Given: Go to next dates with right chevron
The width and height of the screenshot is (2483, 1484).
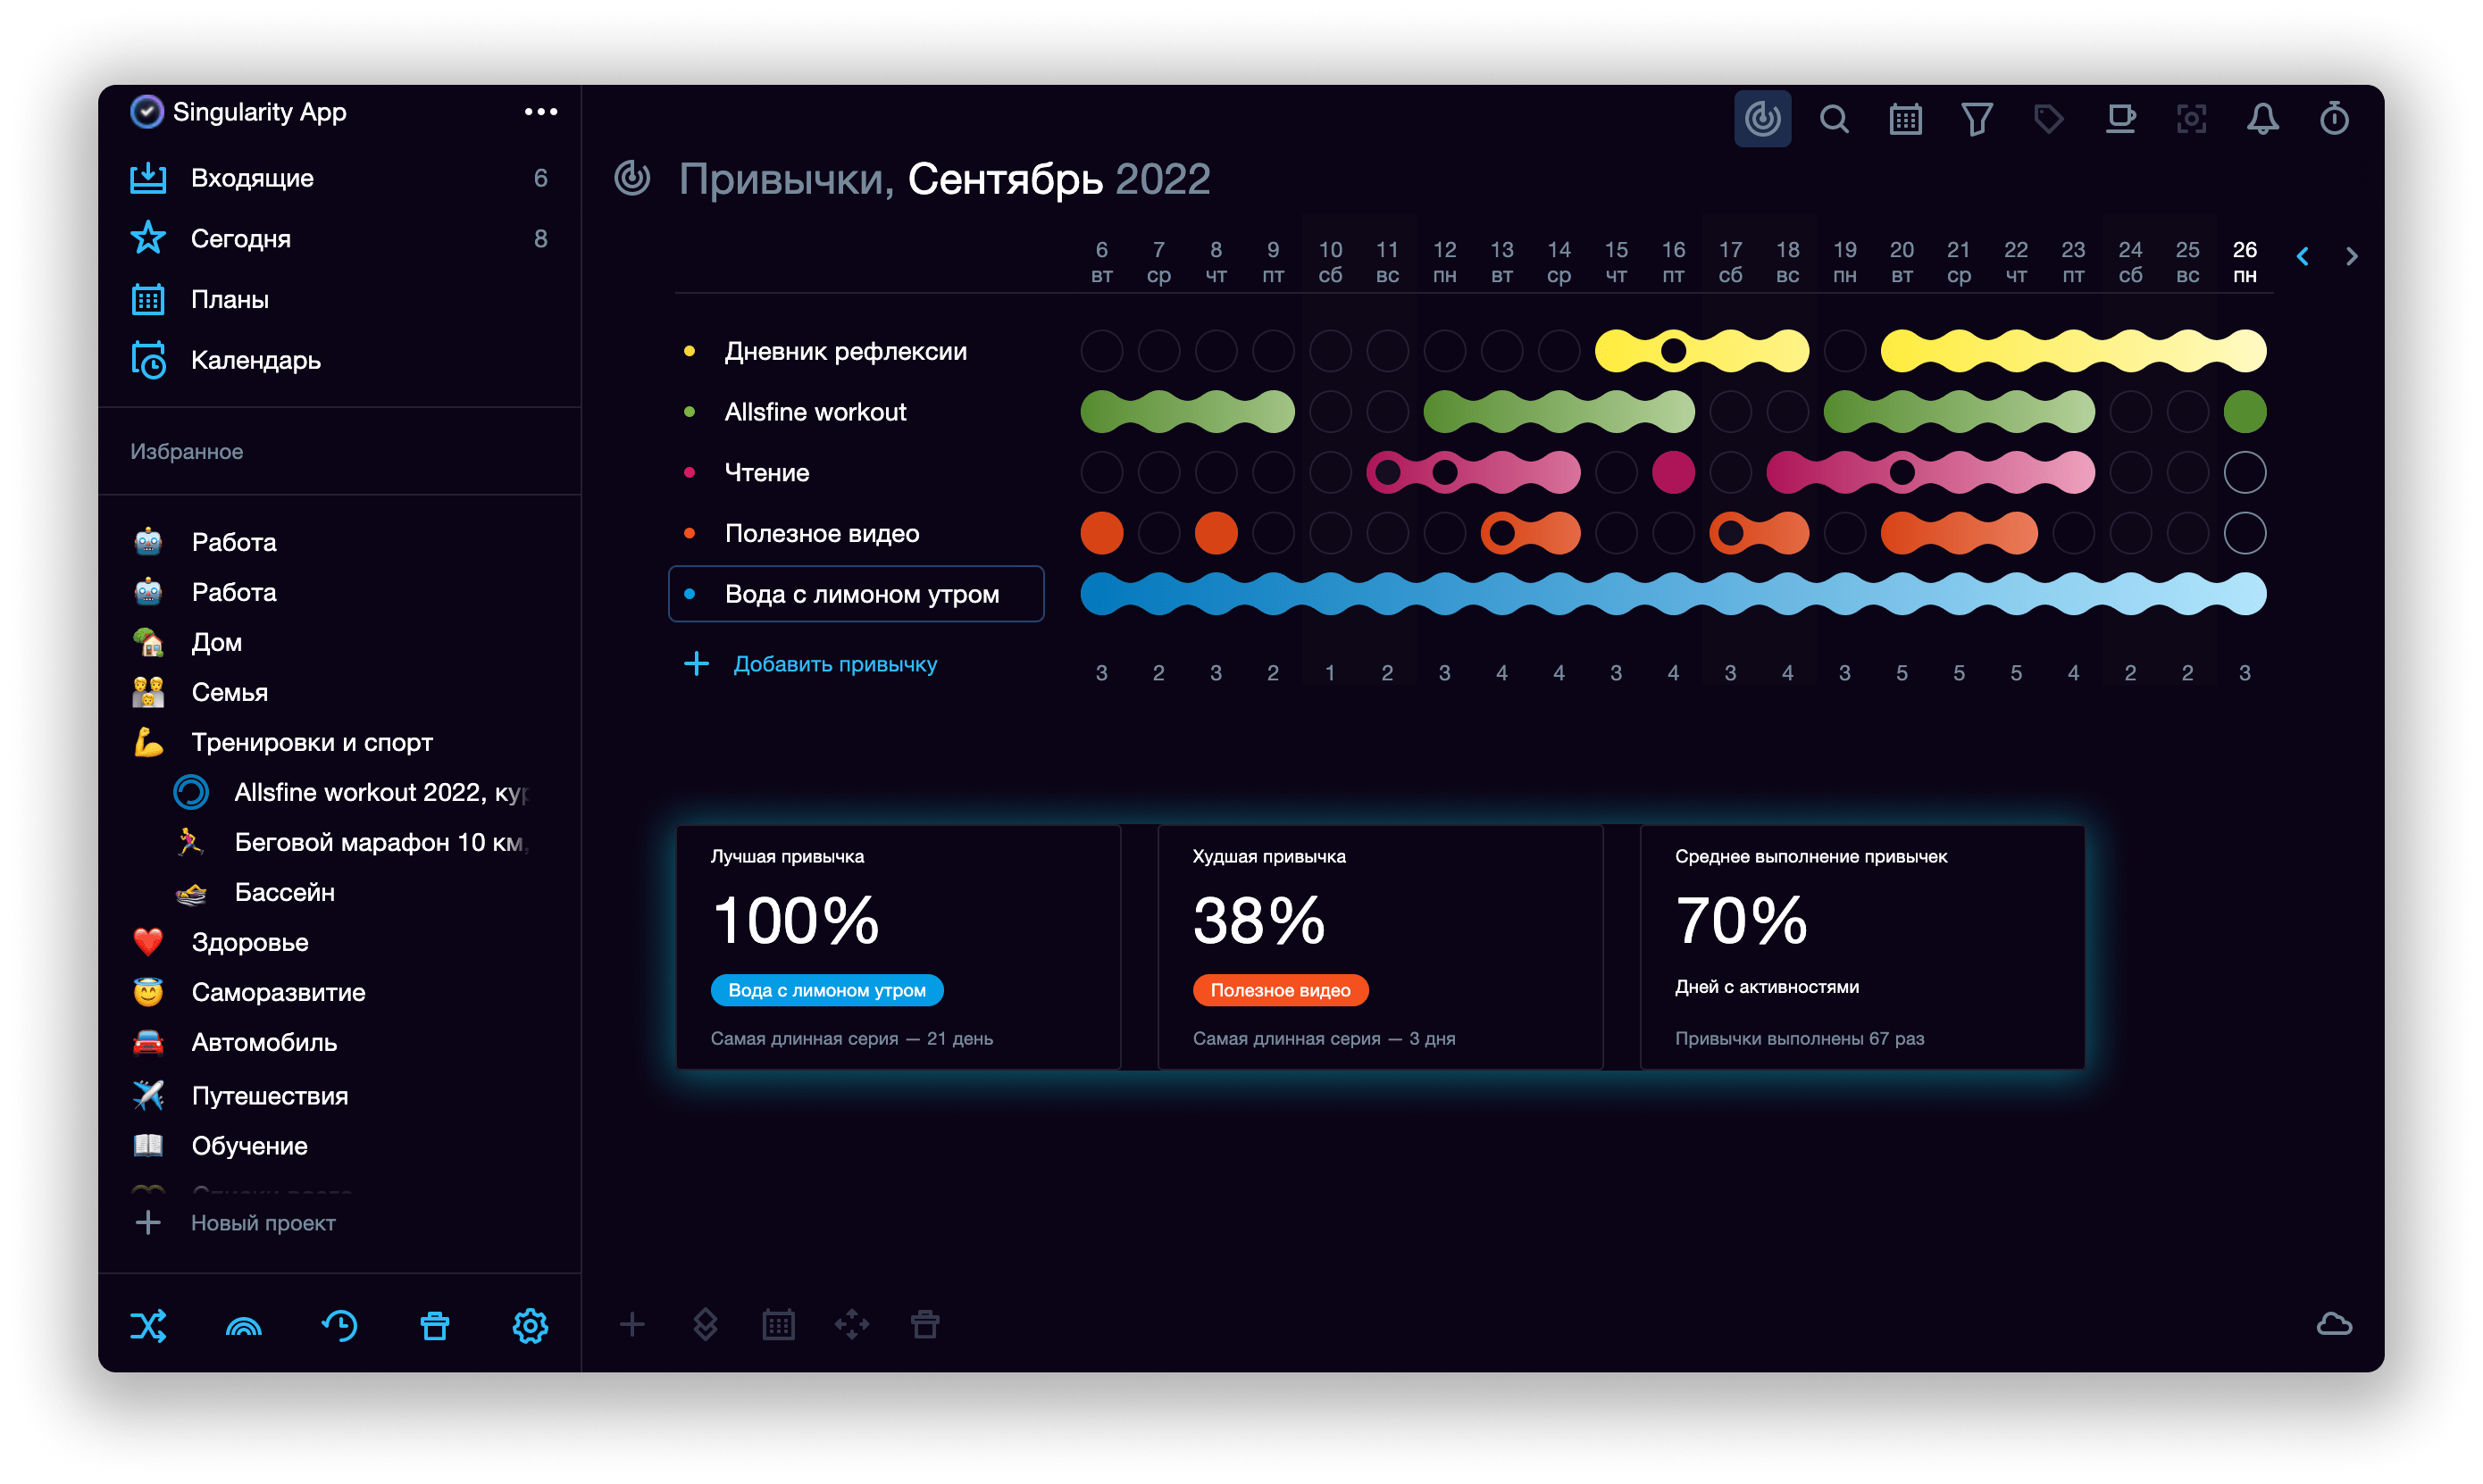Looking at the screenshot, I should pyautogui.click(x=2351, y=257).
